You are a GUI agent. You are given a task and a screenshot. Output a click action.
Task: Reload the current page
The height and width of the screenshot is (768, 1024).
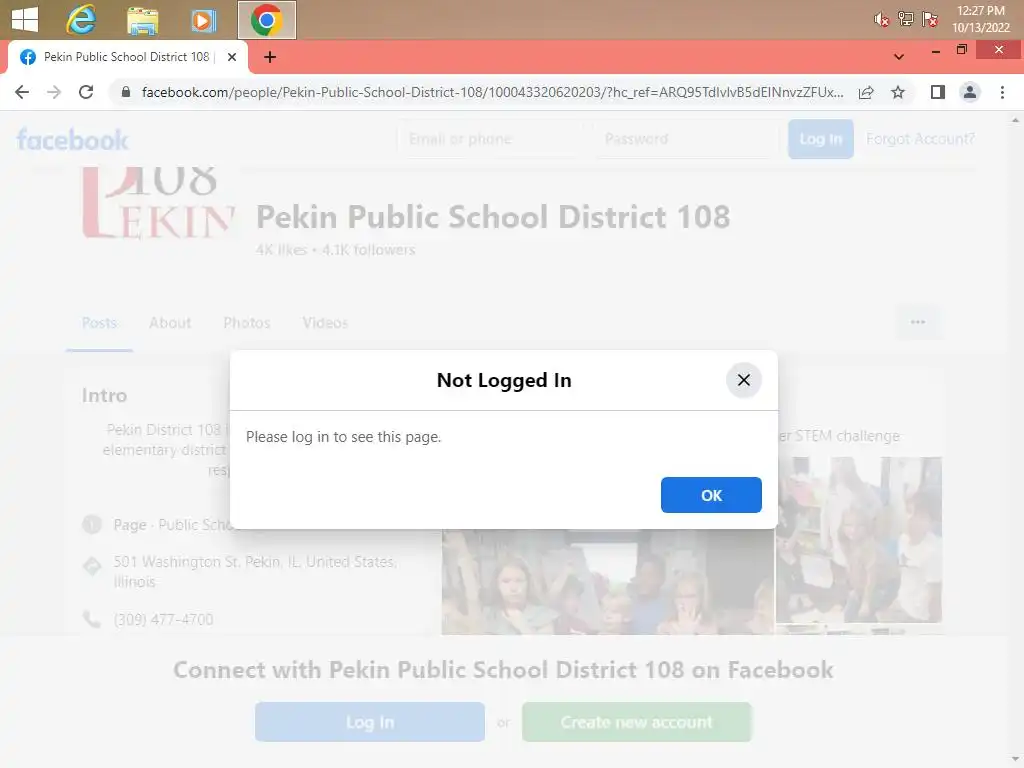pos(86,92)
